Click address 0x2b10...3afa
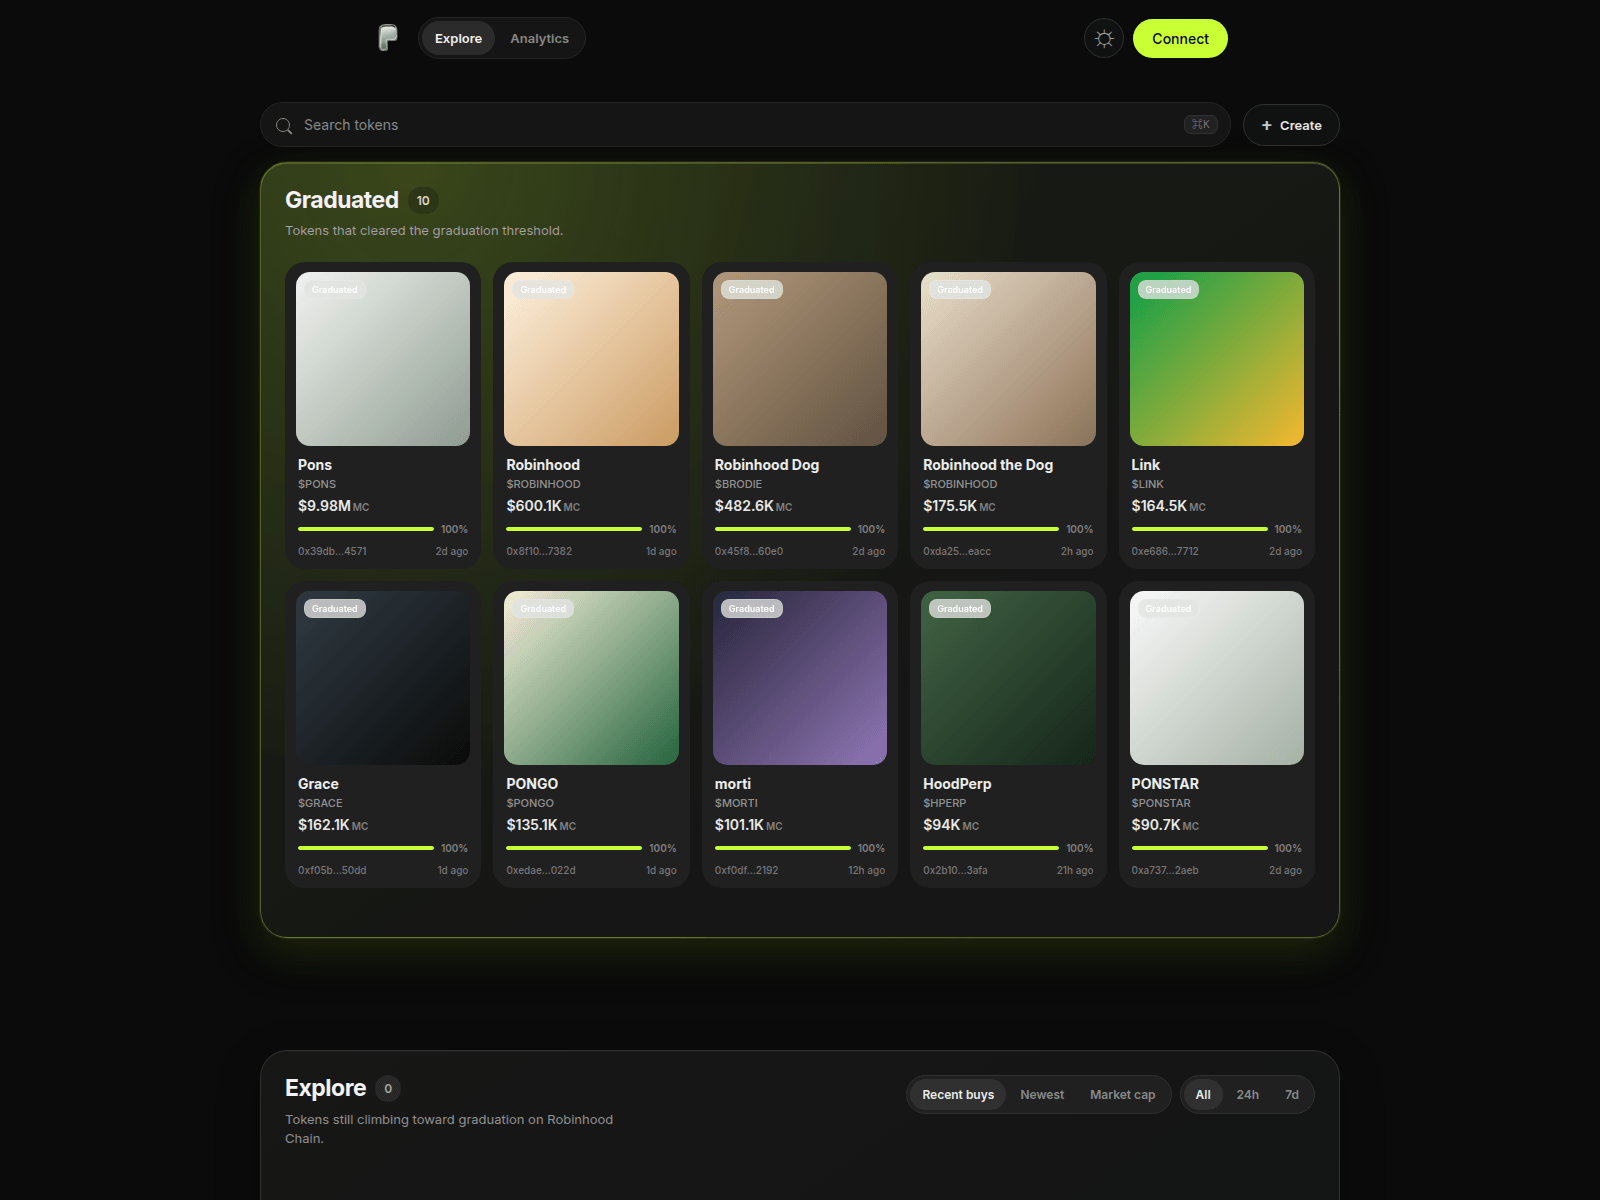The height and width of the screenshot is (1200, 1600). point(955,870)
